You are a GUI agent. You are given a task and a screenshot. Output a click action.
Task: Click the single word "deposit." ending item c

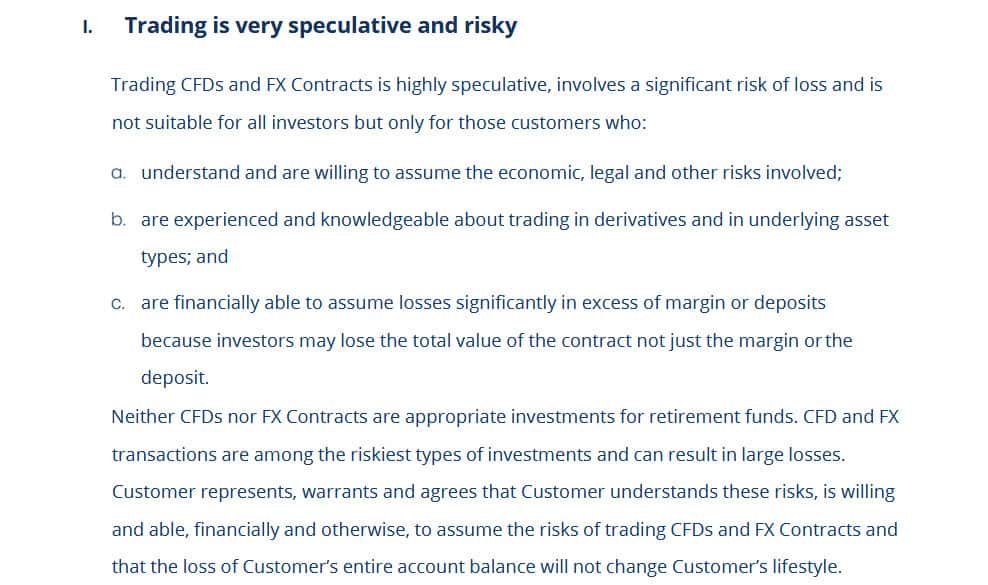[175, 378]
